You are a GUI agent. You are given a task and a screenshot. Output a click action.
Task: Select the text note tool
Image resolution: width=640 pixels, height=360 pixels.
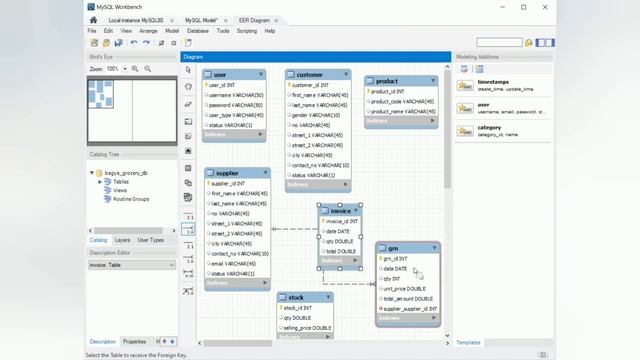pyautogui.click(x=188, y=136)
